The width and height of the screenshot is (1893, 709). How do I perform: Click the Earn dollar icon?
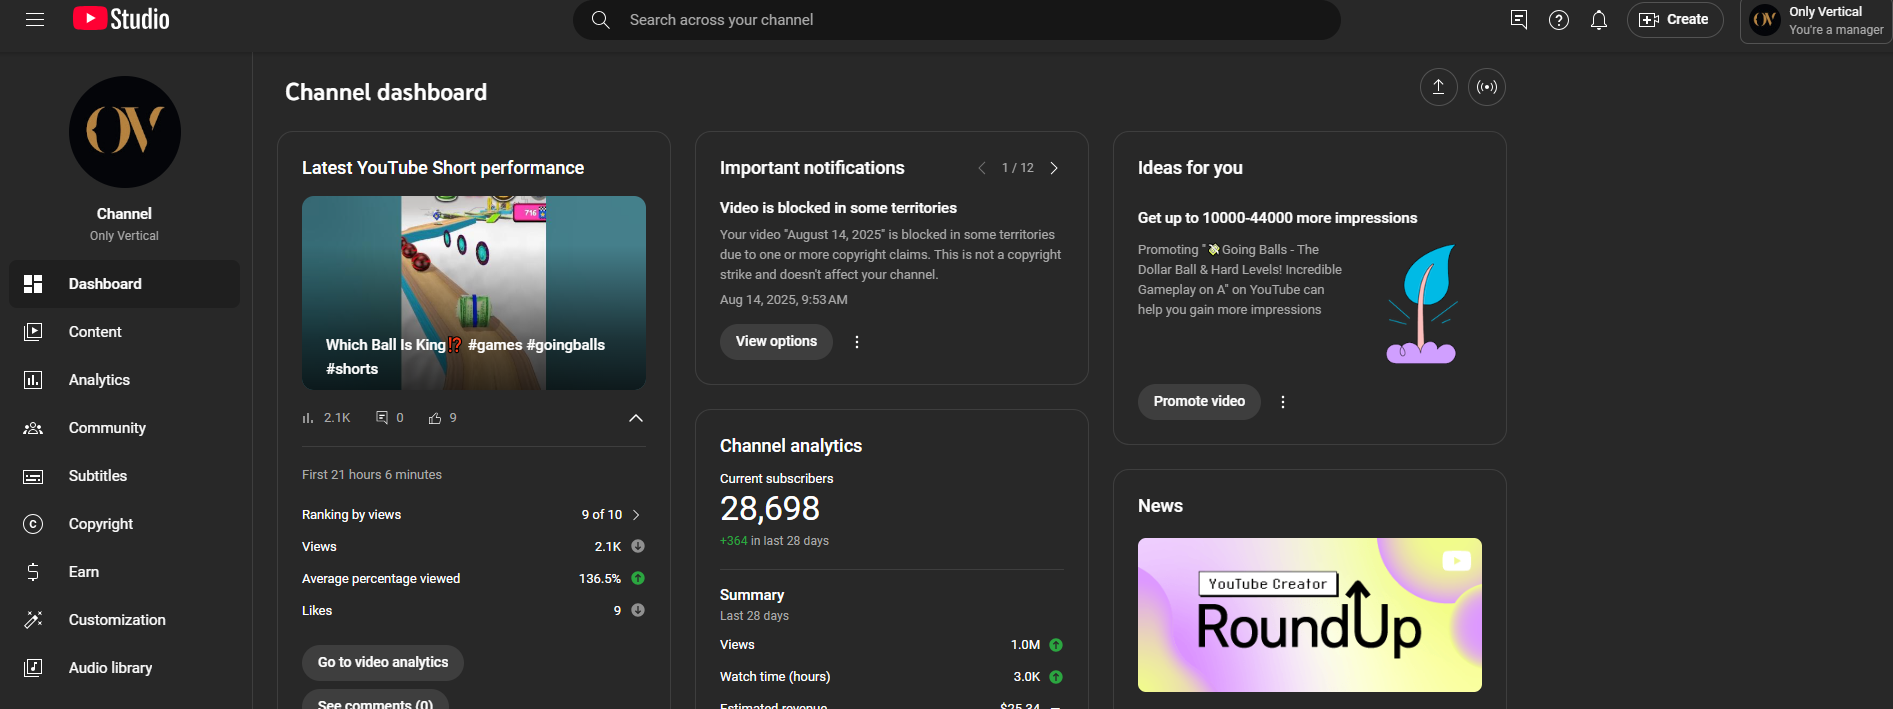pyautogui.click(x=33, y=572)
